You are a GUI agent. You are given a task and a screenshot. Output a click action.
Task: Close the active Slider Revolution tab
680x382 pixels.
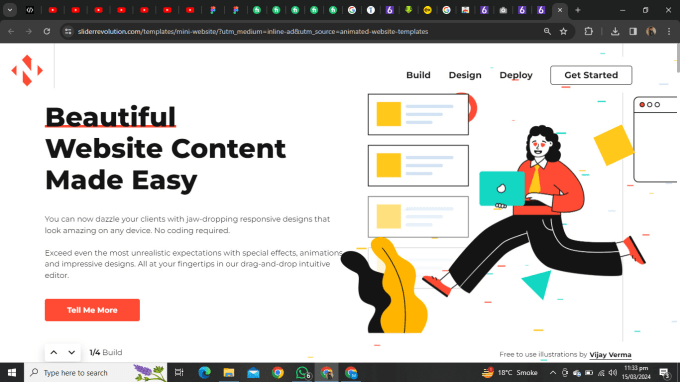(560, 10)
